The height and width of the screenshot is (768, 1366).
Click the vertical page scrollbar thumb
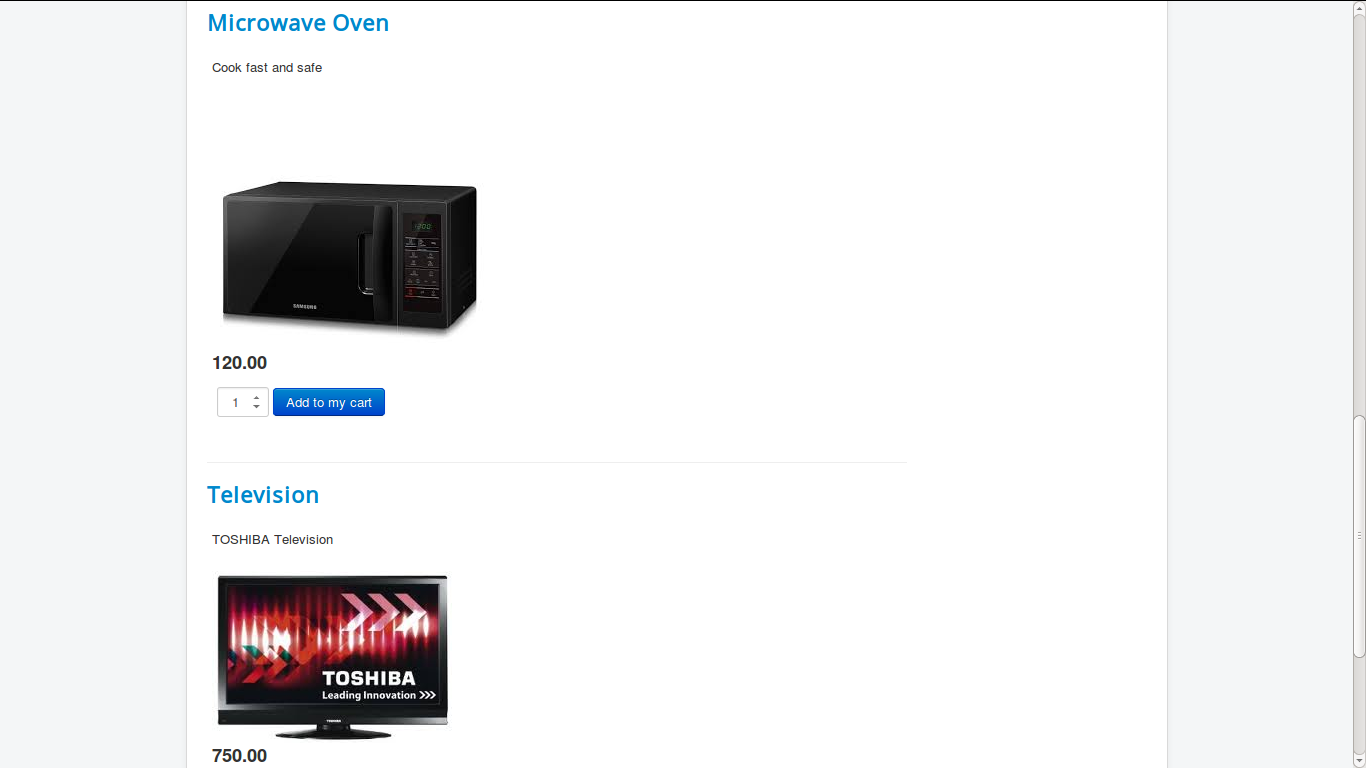[x=1359, y=536]
